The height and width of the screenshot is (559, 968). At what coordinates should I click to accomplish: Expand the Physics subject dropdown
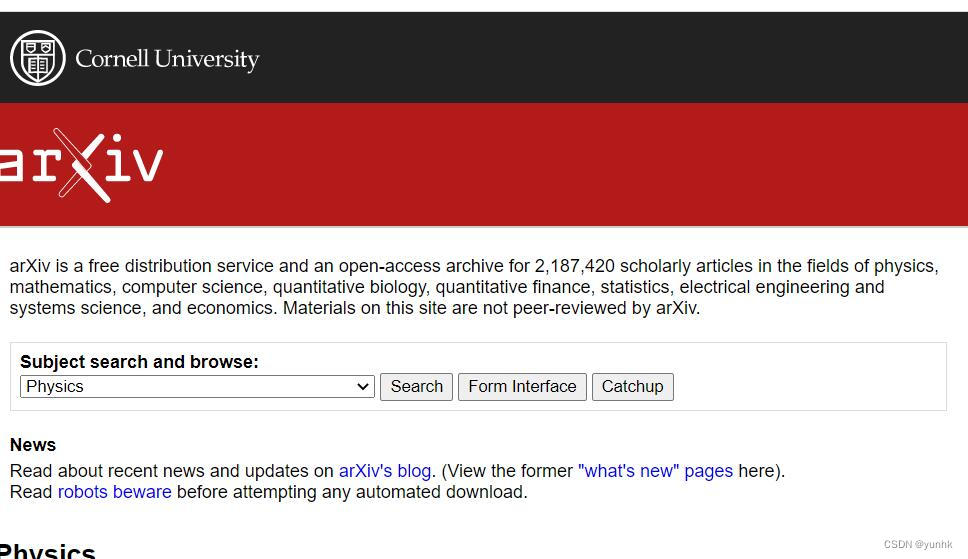pos(198,387)
